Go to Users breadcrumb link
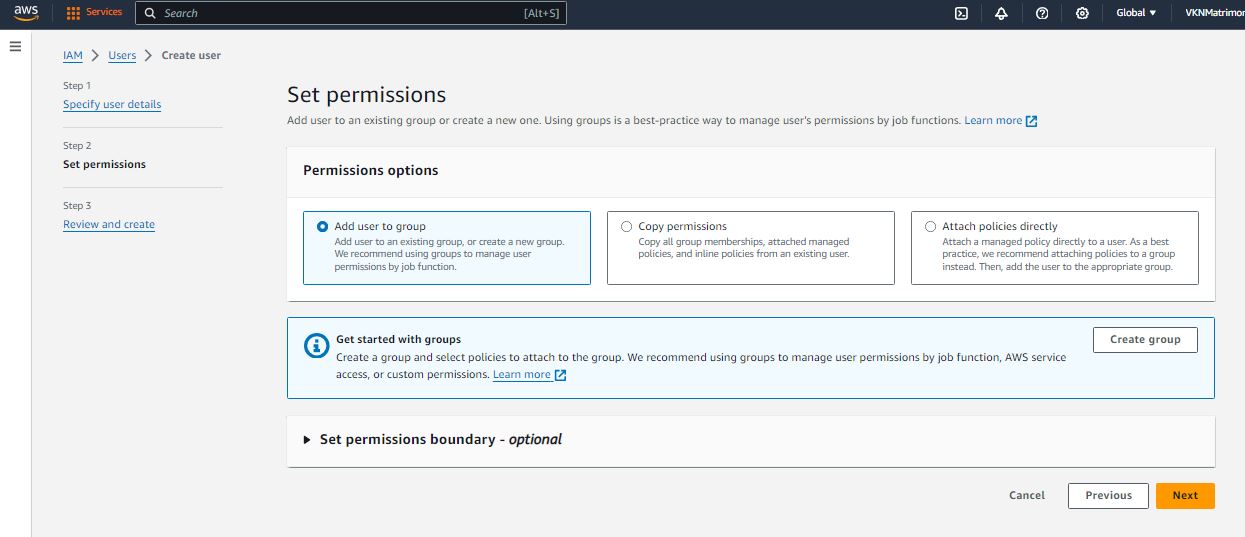Viewport: 1245px width, 537px height. point(122,55)
